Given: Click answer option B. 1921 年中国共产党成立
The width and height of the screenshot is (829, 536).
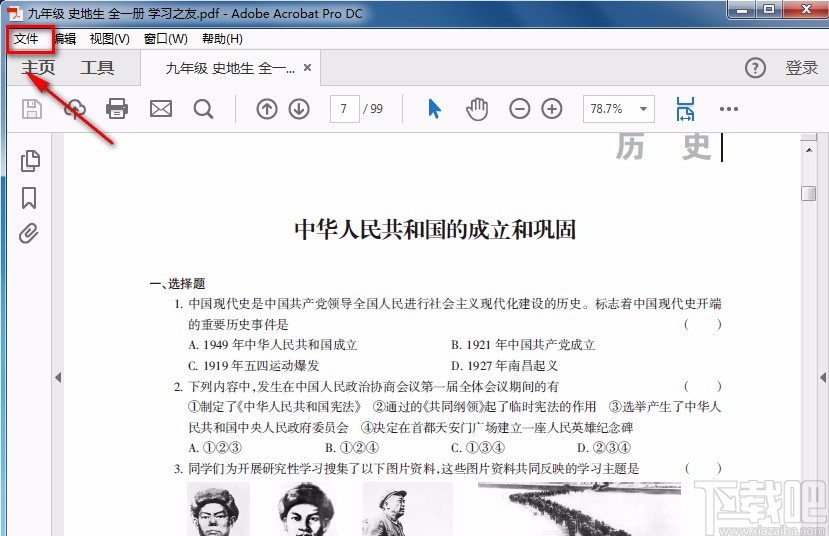Looking at the screenshot, I should point(523,345).
